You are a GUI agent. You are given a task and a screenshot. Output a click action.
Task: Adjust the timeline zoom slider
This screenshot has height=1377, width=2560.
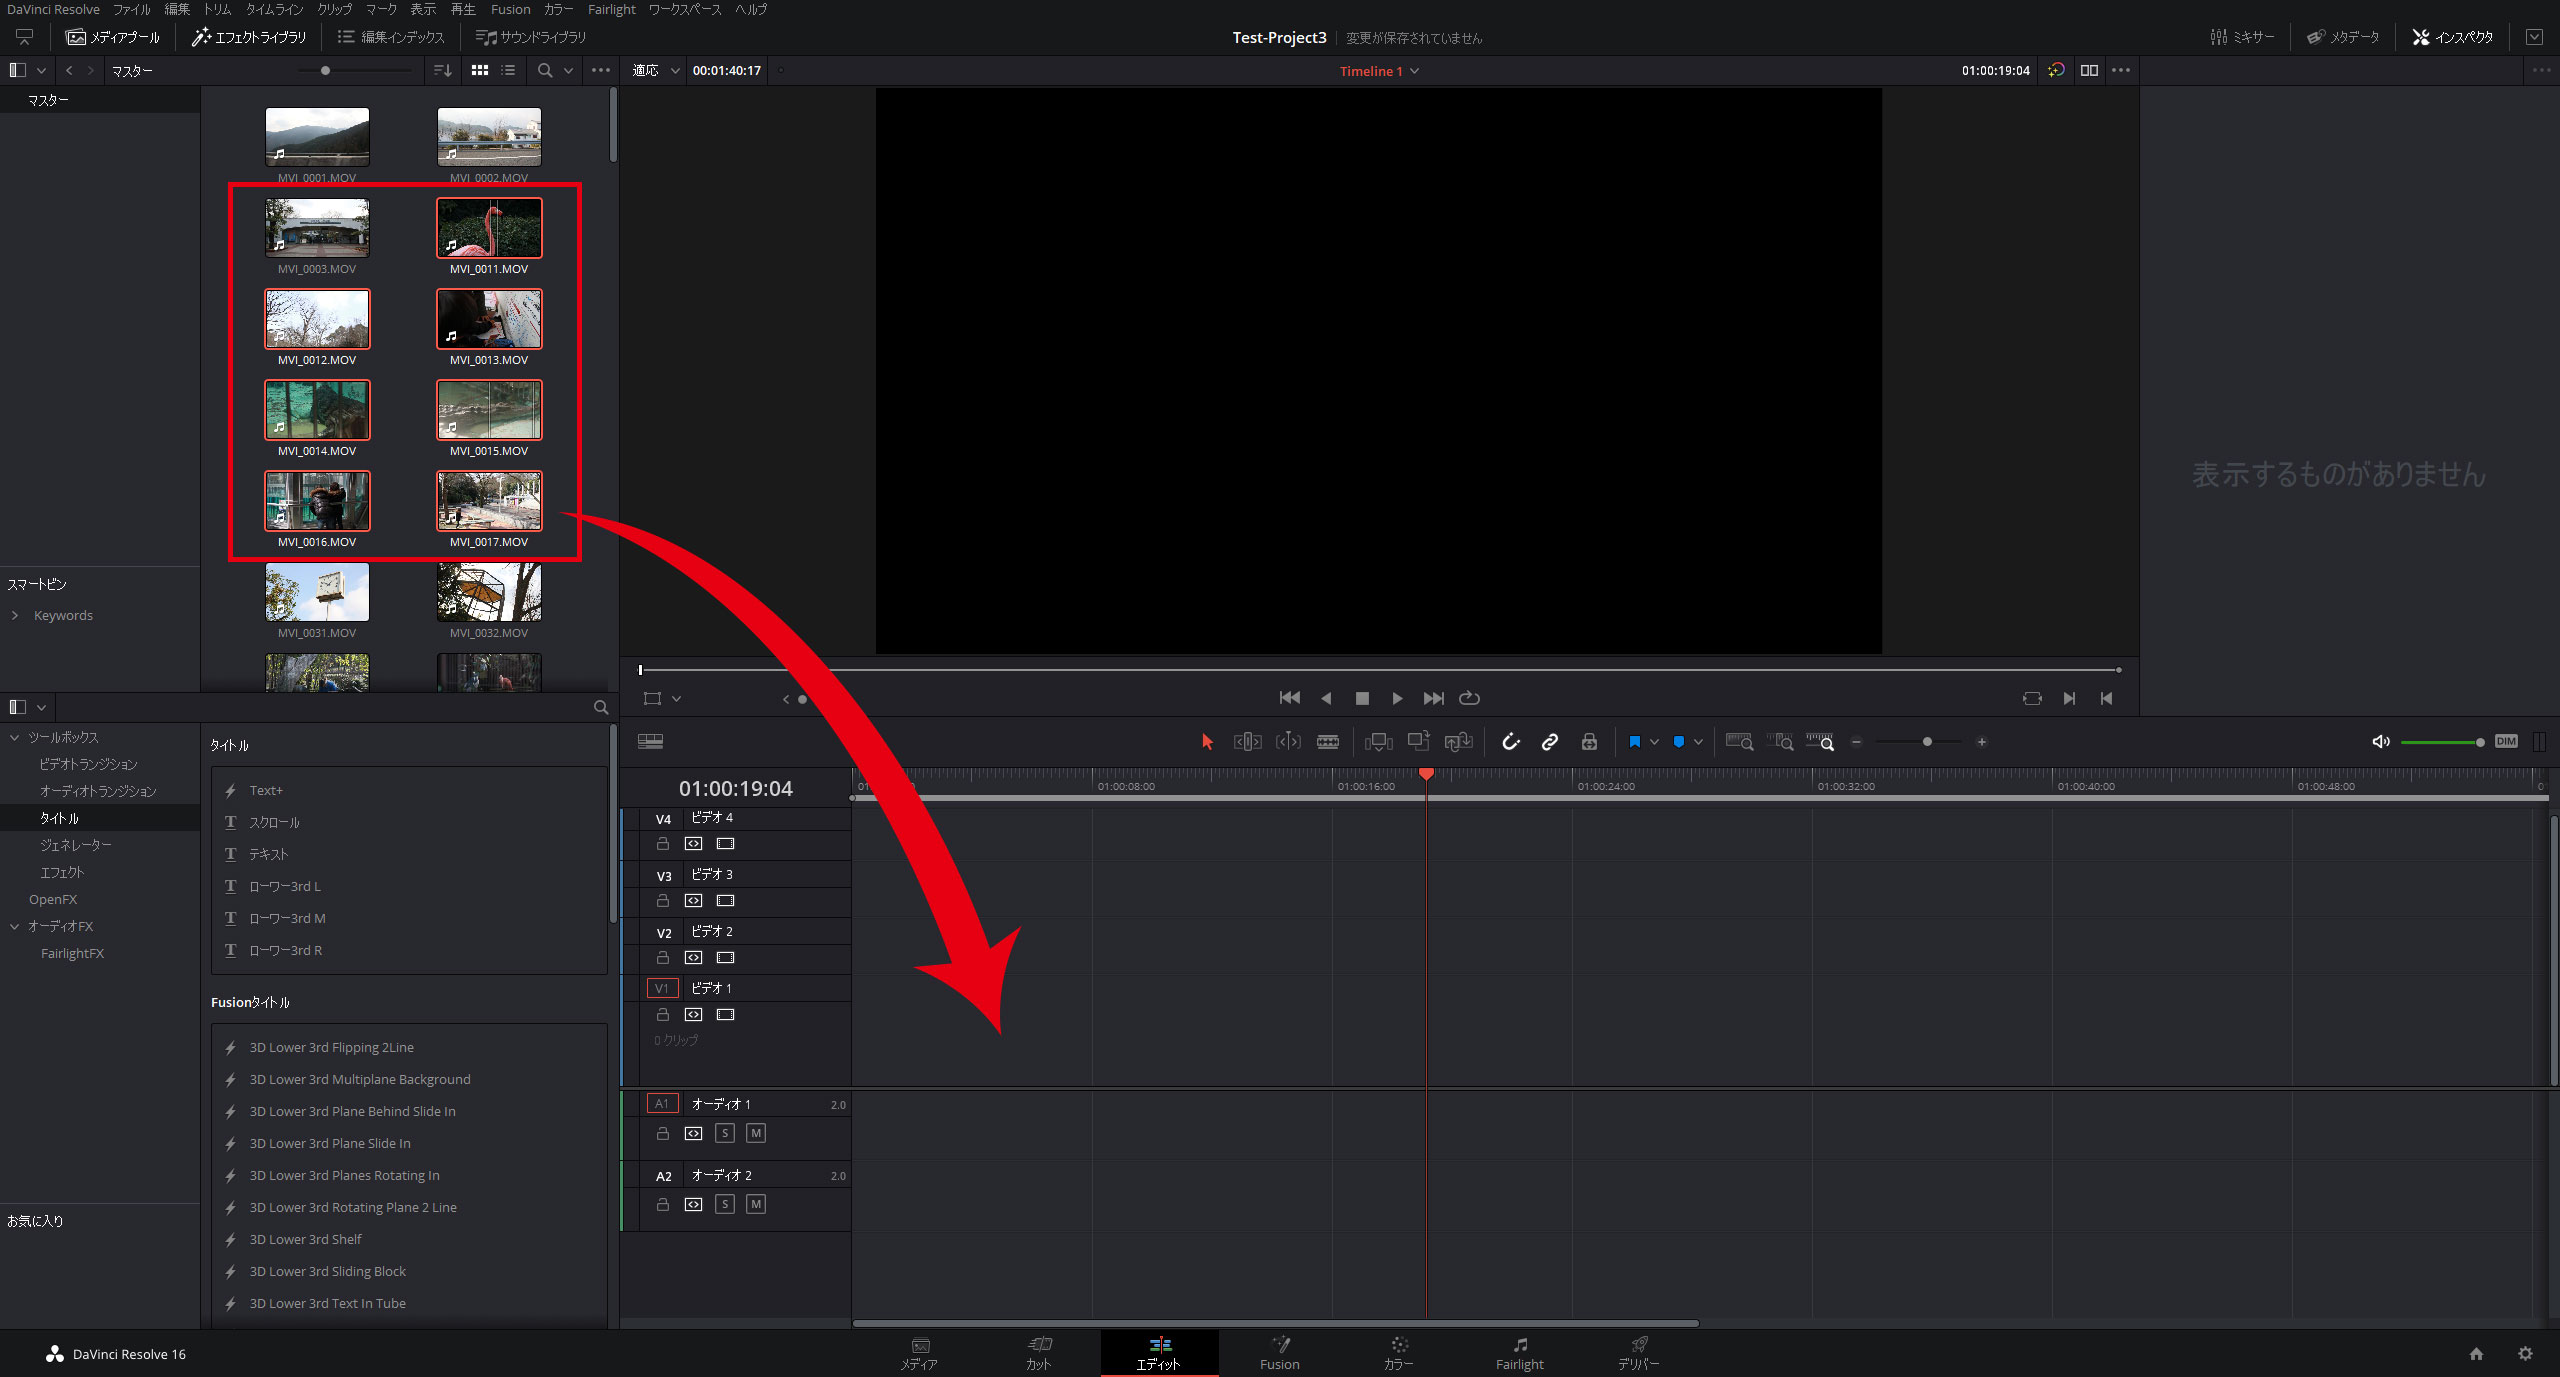[1926, 742]
